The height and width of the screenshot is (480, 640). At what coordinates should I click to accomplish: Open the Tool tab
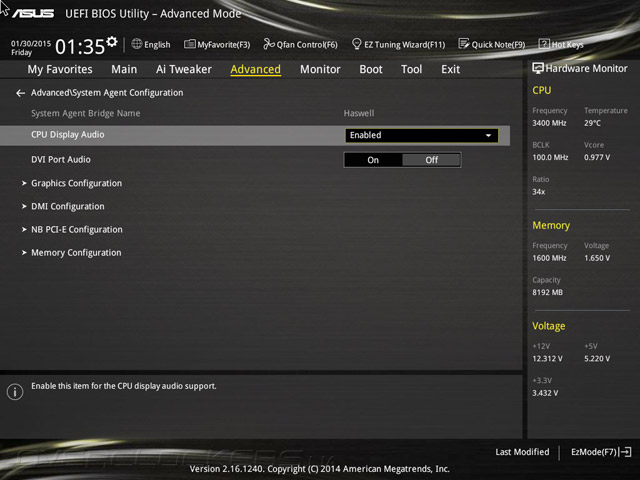(x=411, y=69)
